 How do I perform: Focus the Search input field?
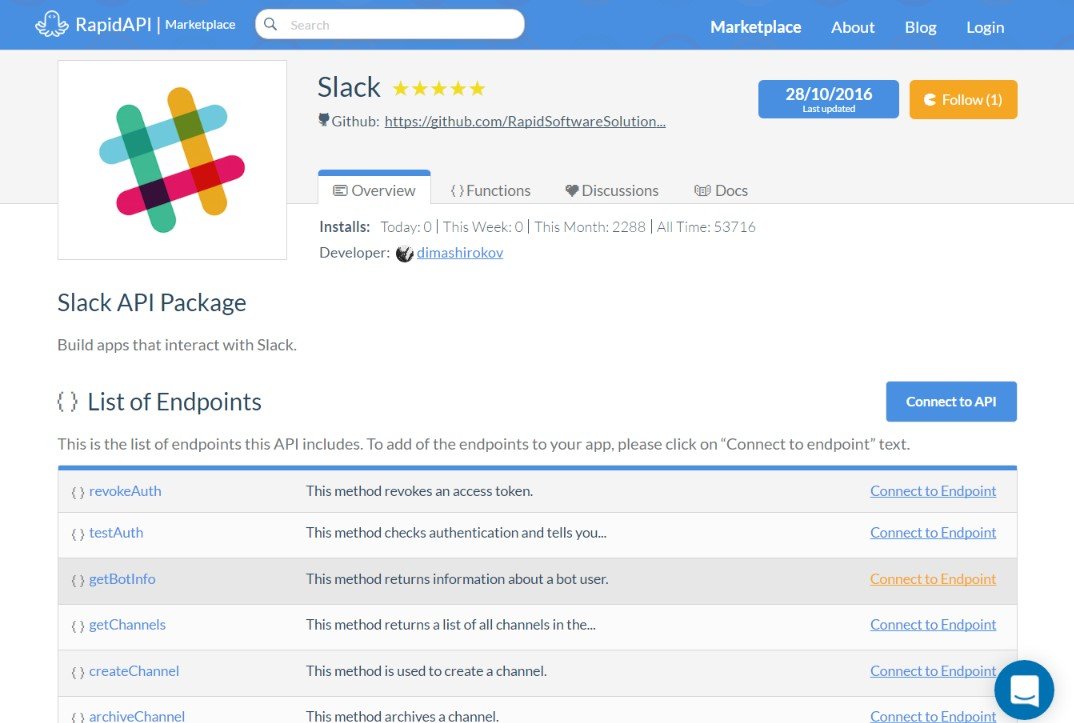point(390,25)
